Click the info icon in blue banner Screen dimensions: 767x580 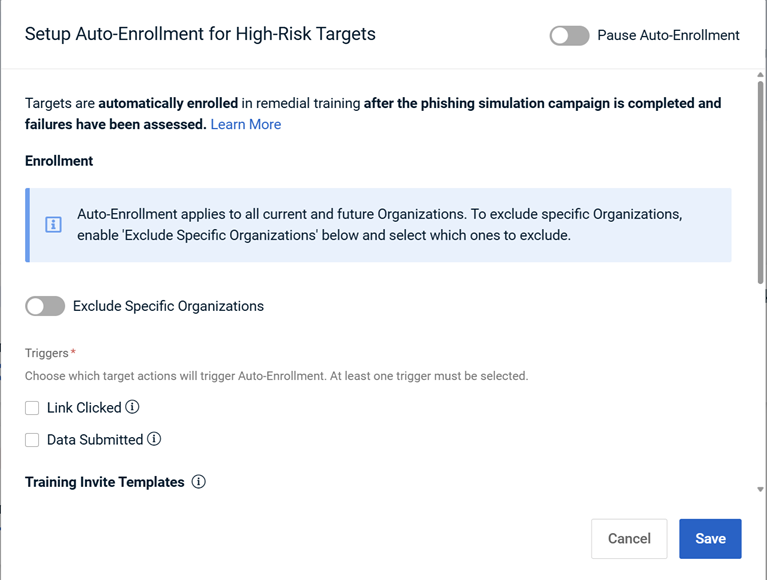pos(54,225)
